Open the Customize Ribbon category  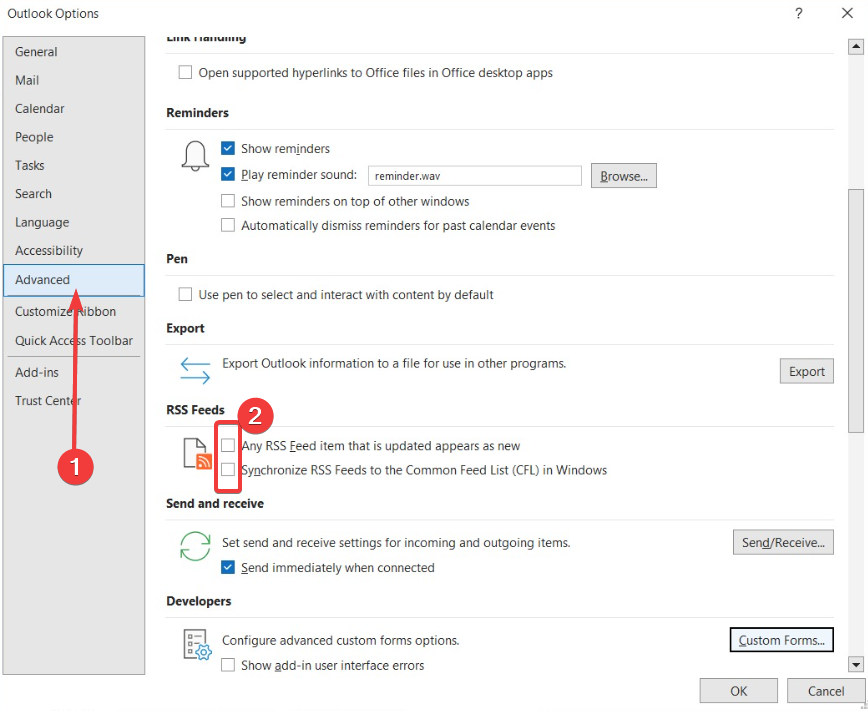(74, 311)
